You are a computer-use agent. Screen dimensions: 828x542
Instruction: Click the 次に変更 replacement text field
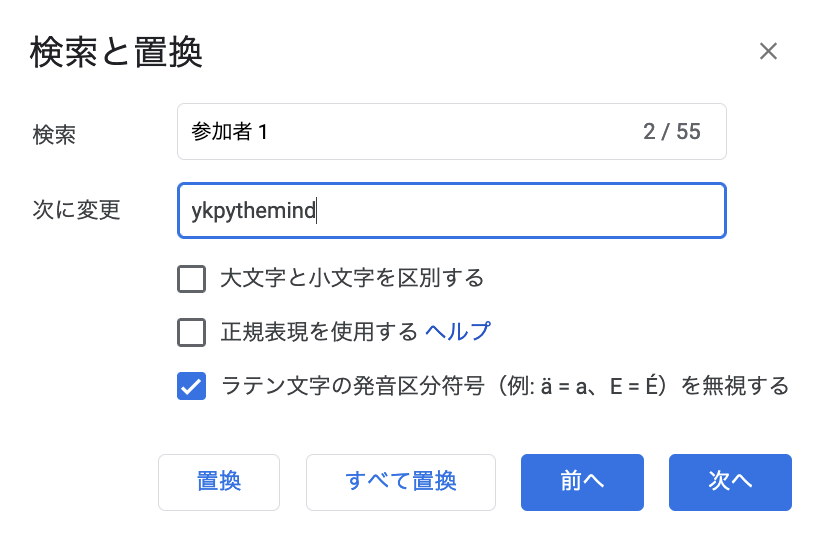tap(451, 210)
